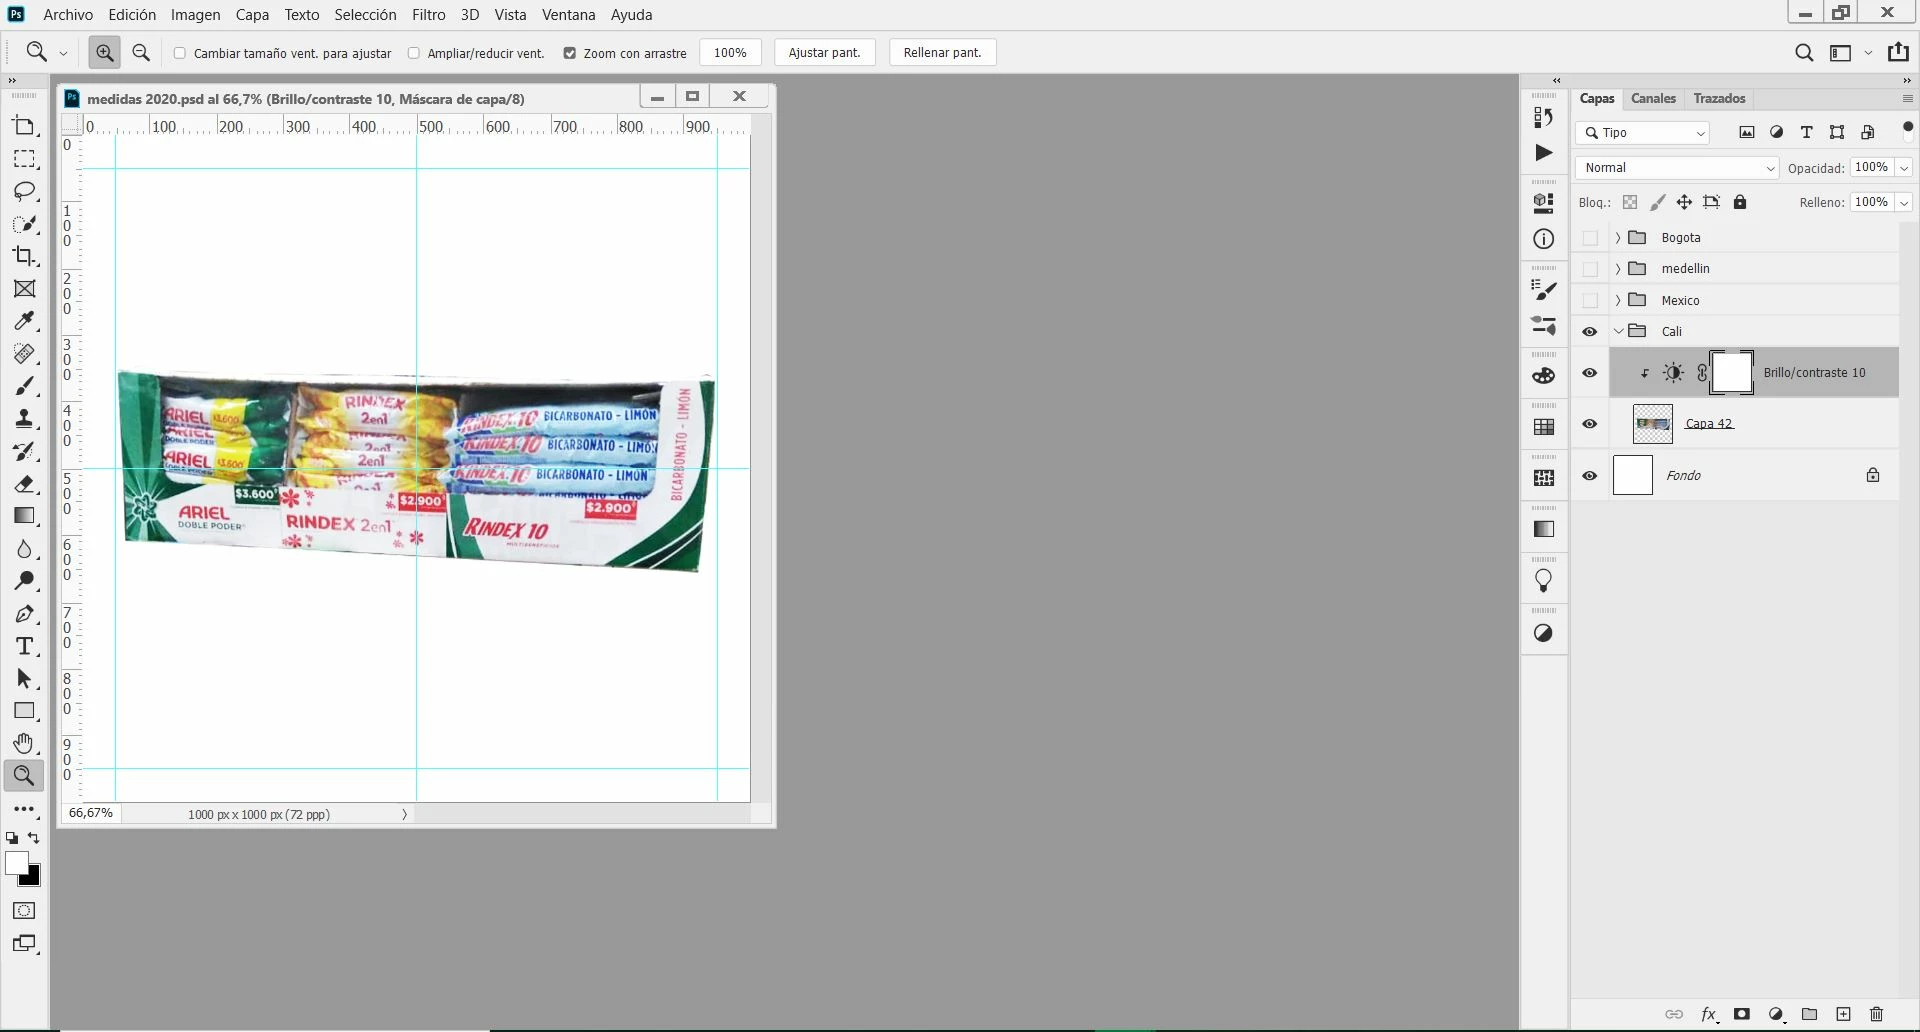Select the Artboard tool
The image size is (1920, 1032).
pyautogui.click(x=24, y=127)
